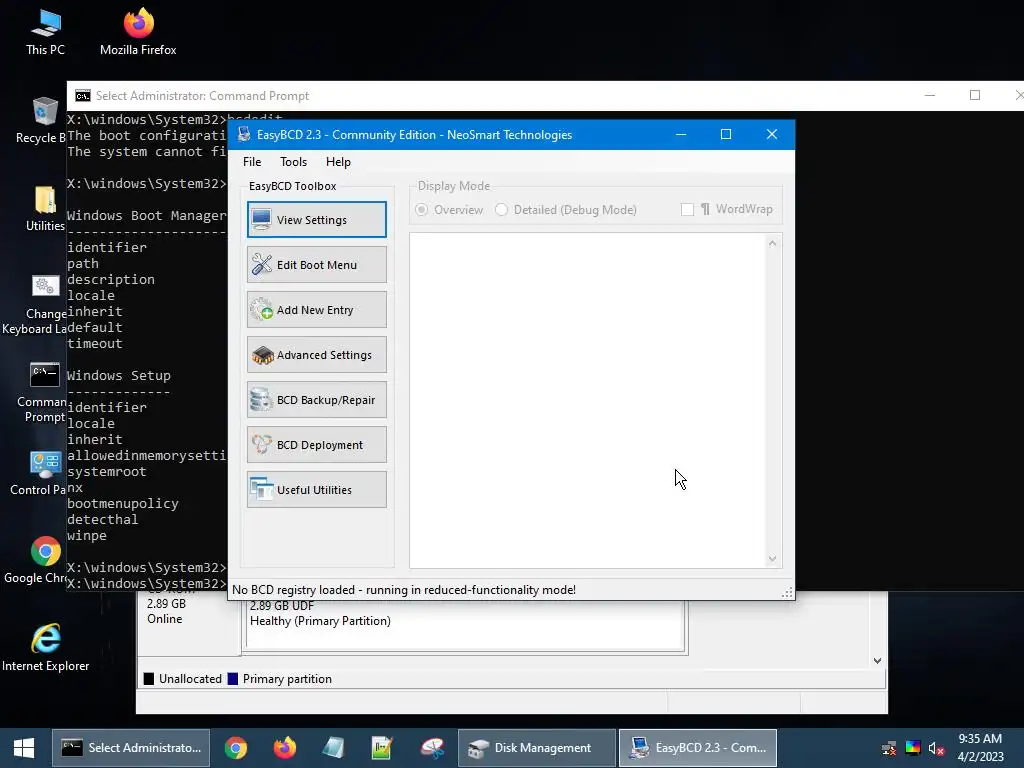Click the Disk Management scroll down arrow
This screenshot has width=1024, height=768.
[x=877, y=661]
